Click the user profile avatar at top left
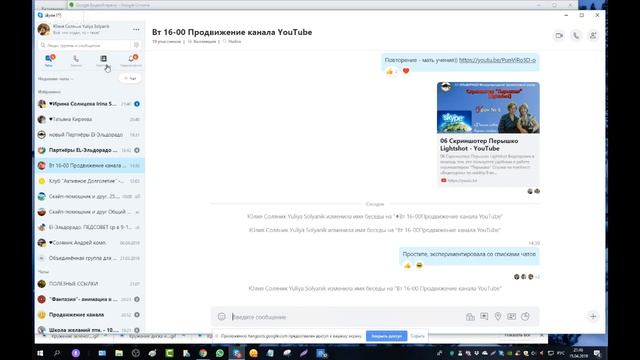This screenshot has width=640, height=360. (44, 29)
